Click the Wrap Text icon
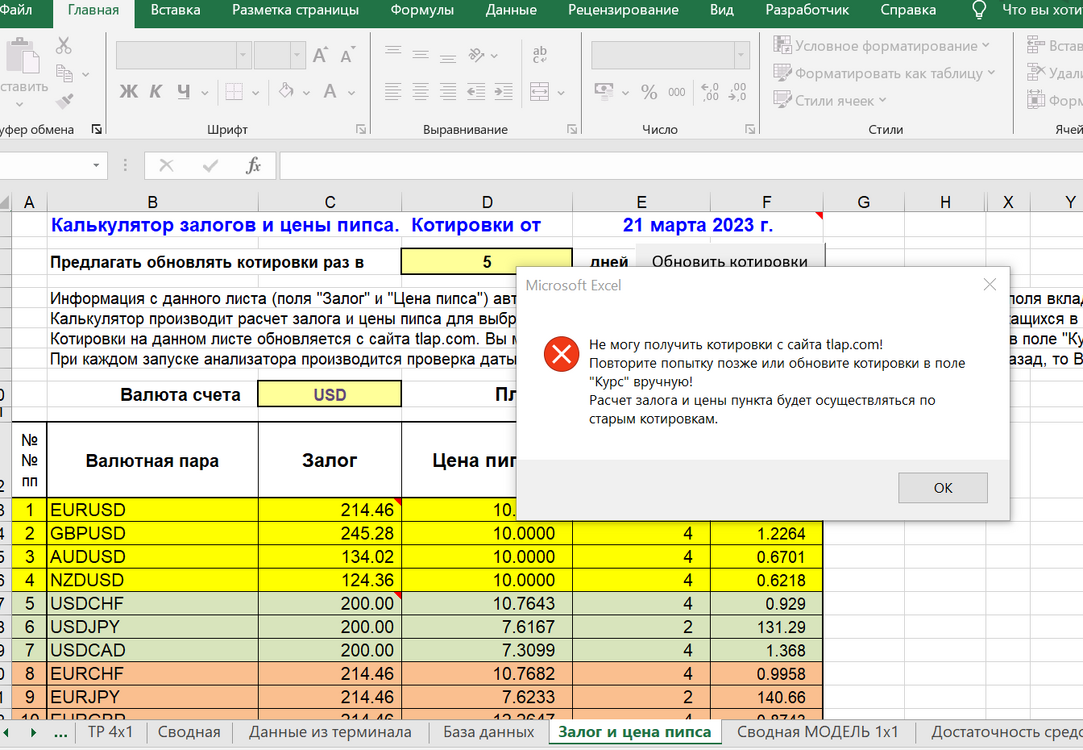1083x750 pixels. 539,55
